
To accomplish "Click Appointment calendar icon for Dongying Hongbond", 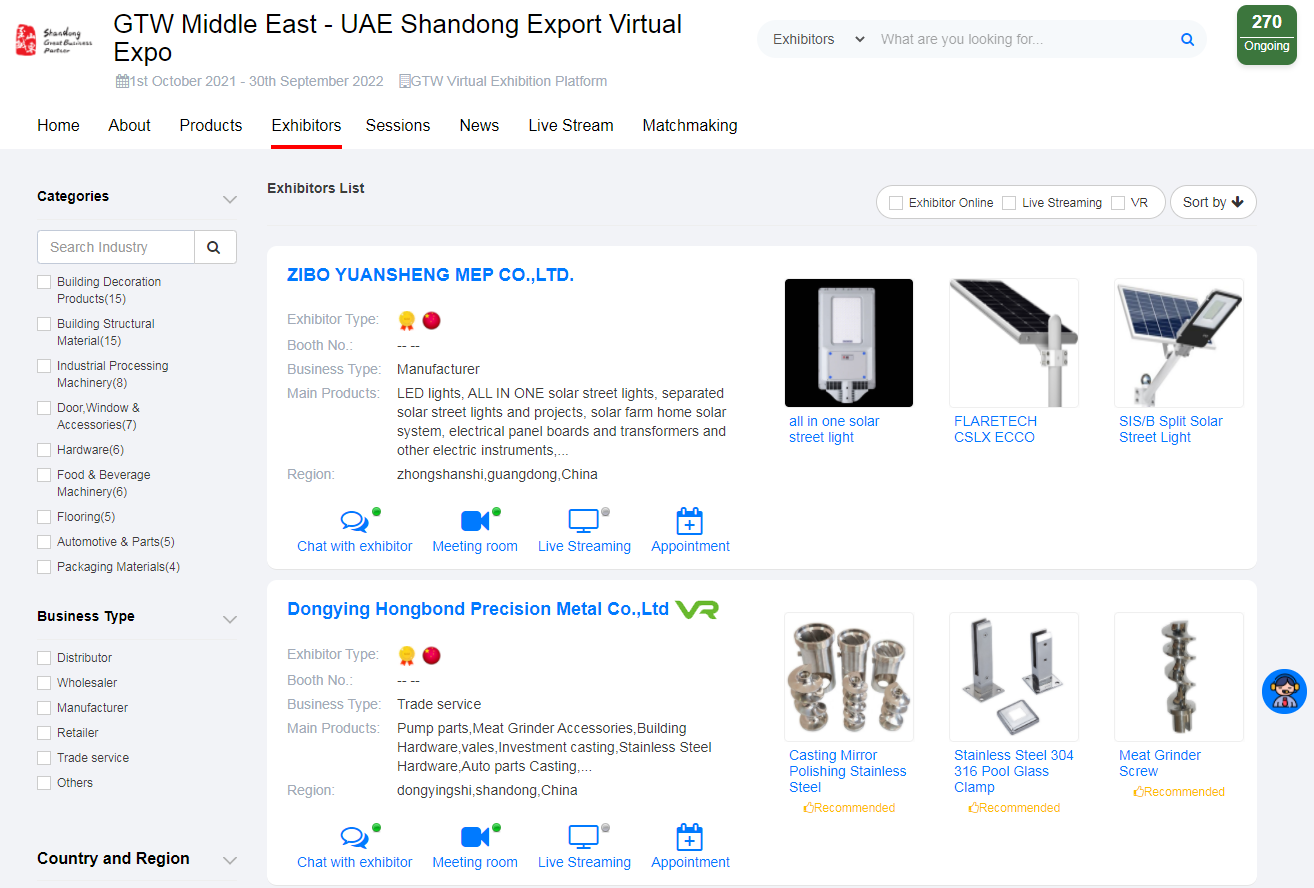I will click(x=690, y=837).
